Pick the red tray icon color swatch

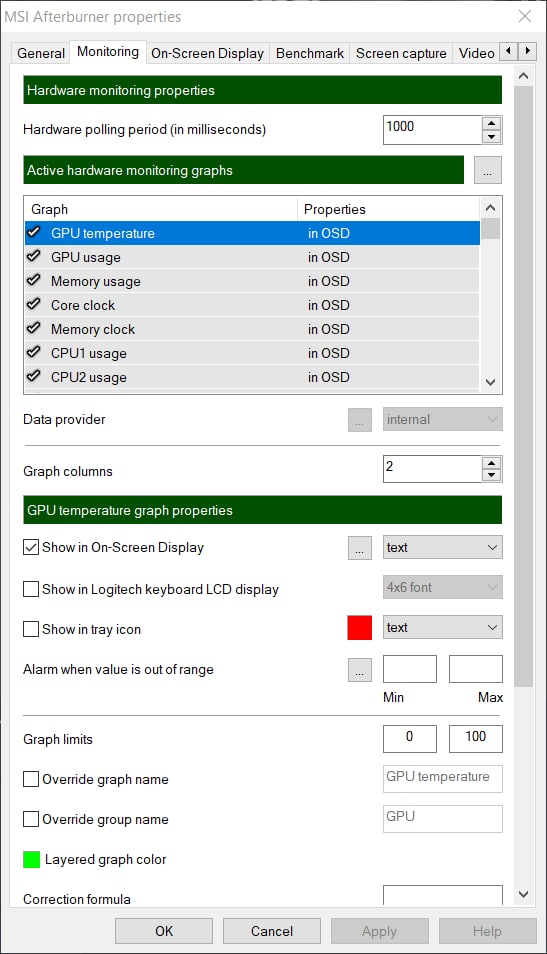click(x=360, y=627)
